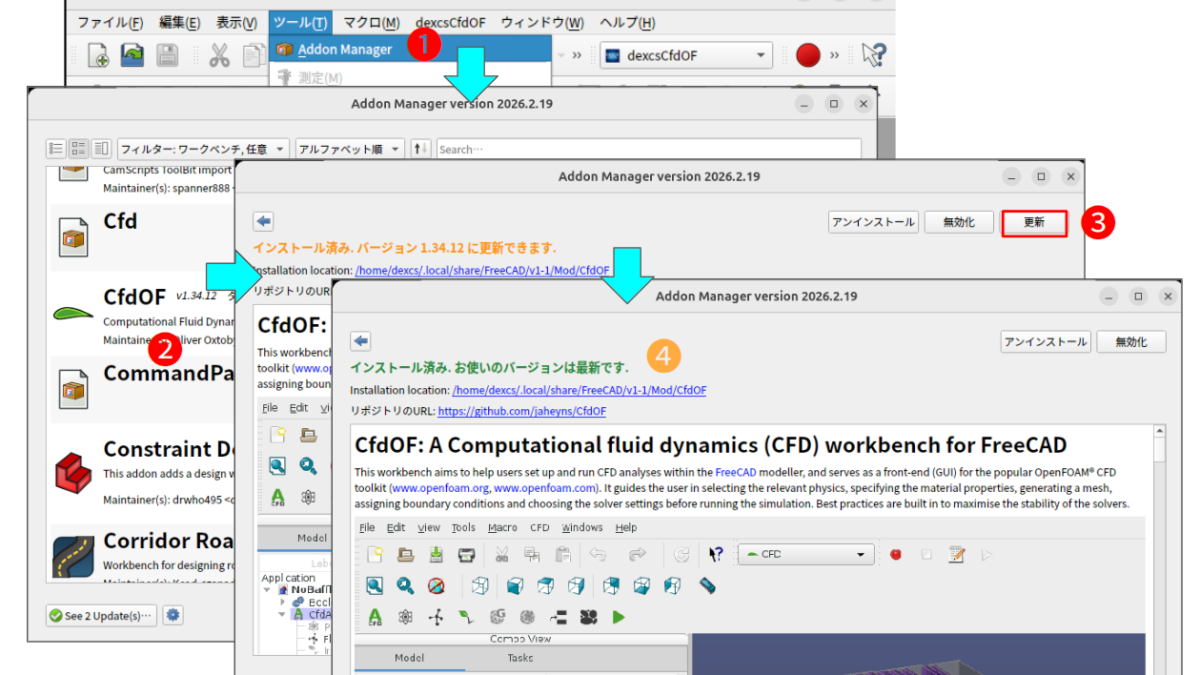Open the github.com/jaheyns/CfdOF repository link
This screenshot has height=675, width=1200.
[x=521, y=411]
